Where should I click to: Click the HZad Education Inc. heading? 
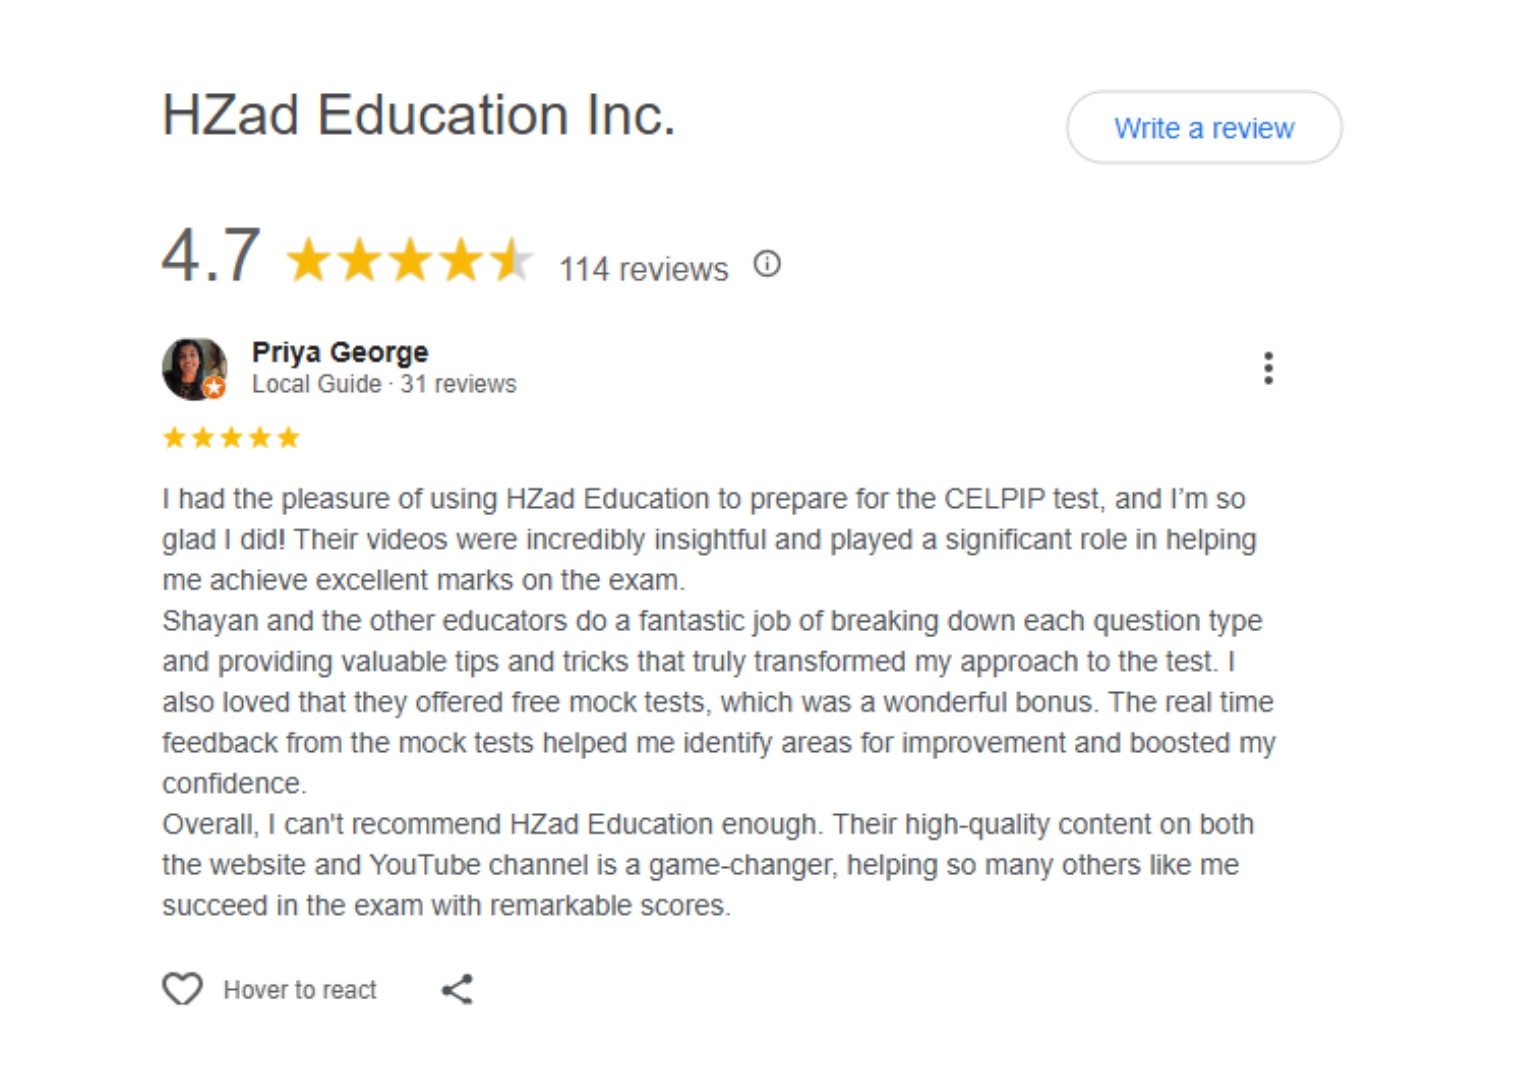(x=418, y=115)
